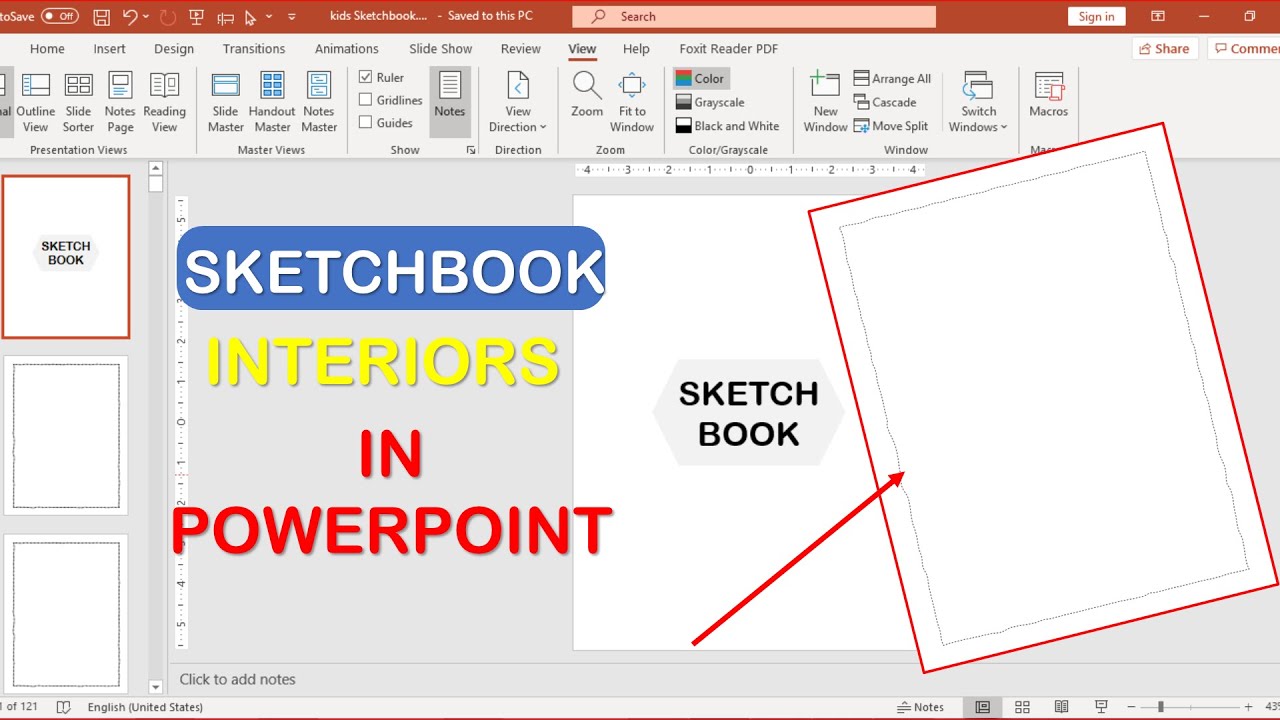Open a New Window
This screenshot has width=1280, height=720.
point(825,102)
